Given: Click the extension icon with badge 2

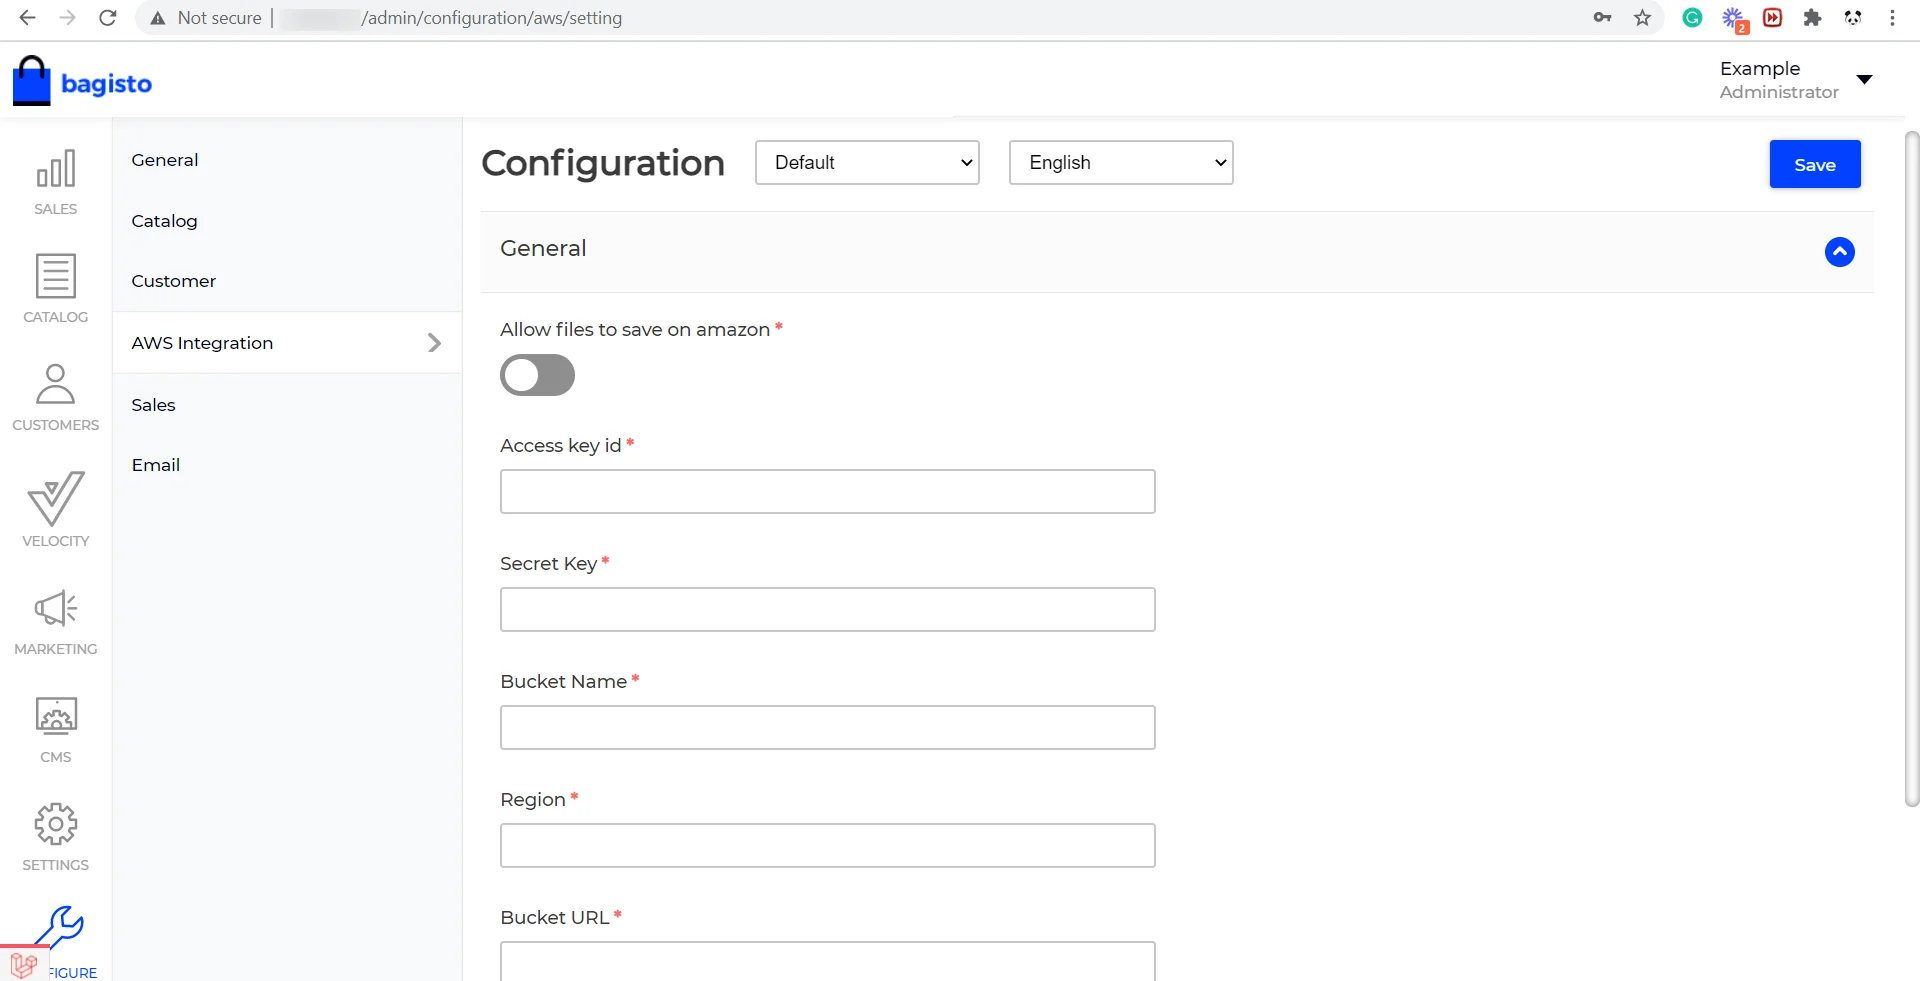Looking at the screenshot, I should click(1734, 20).
